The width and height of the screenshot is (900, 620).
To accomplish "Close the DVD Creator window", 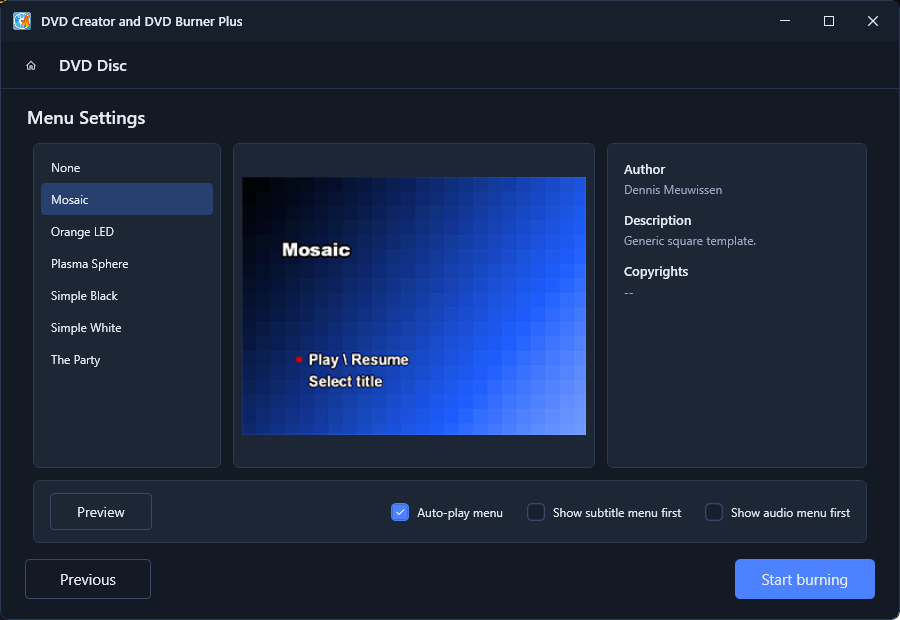I will point(873,21).
